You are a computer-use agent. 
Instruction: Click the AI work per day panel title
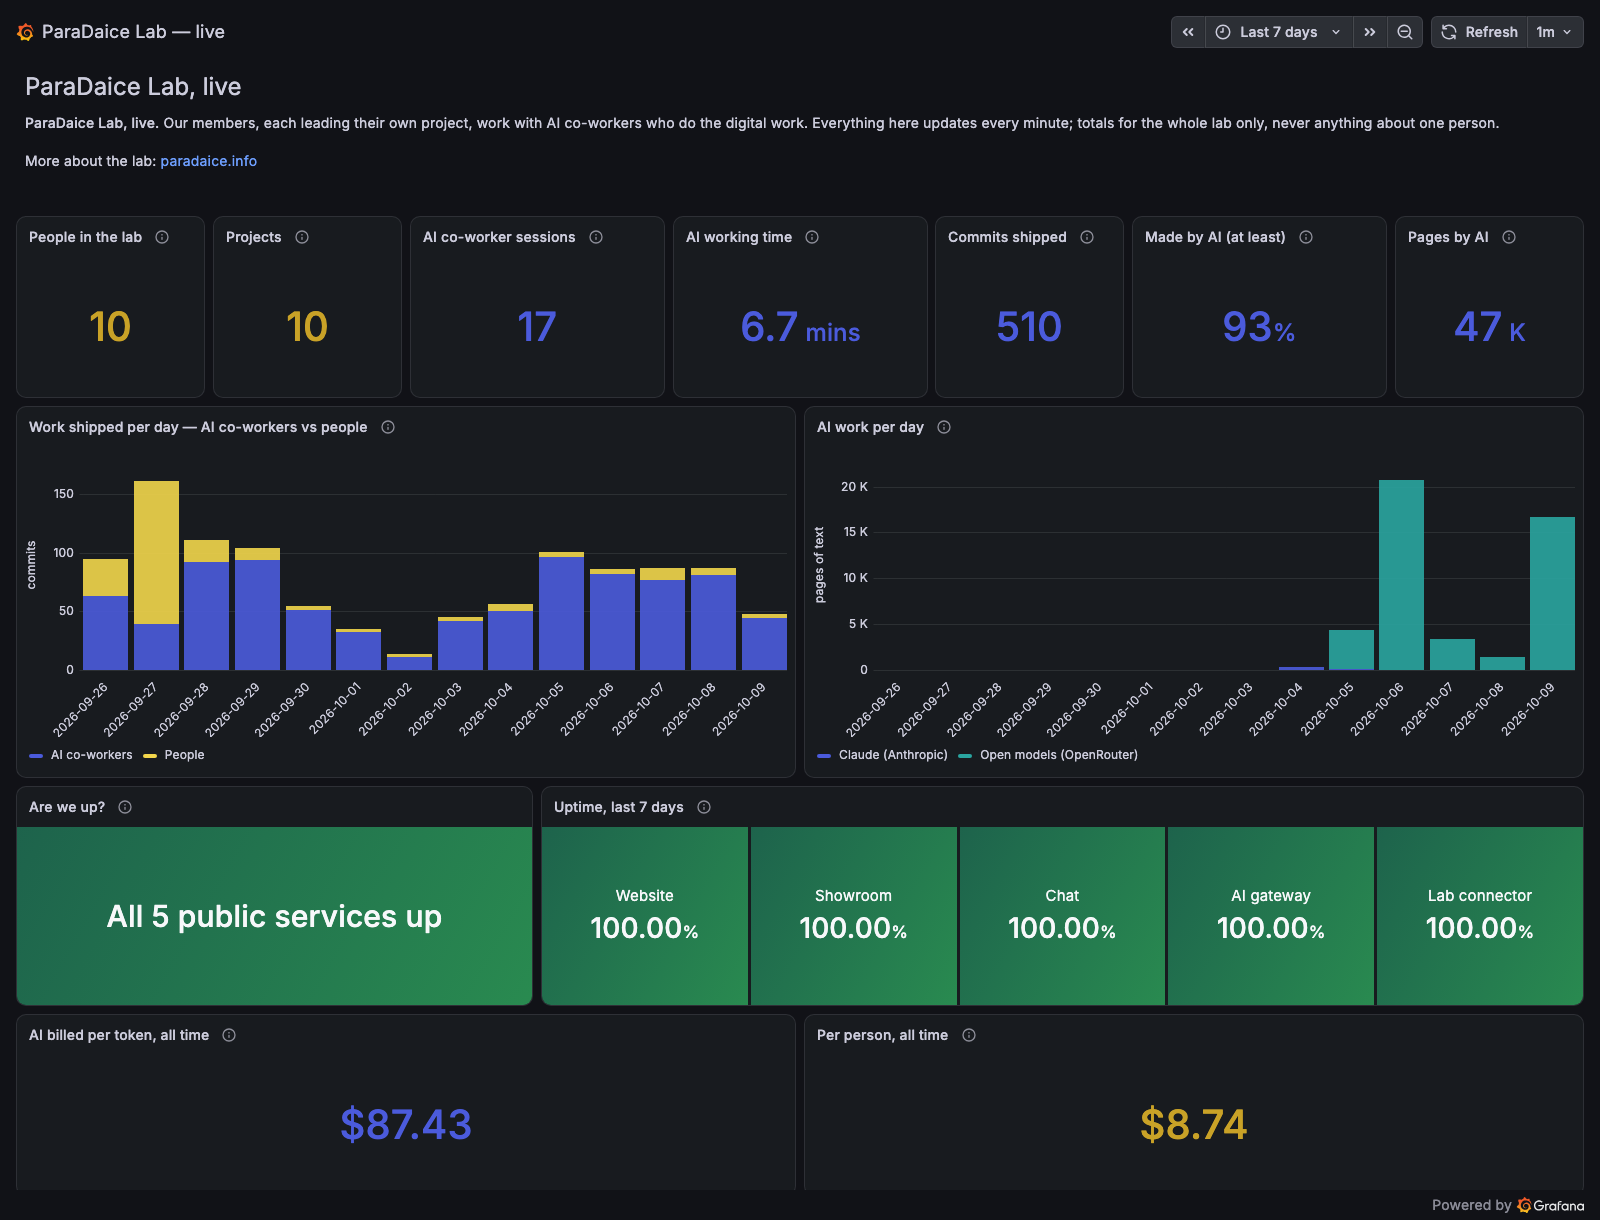(870, 427)
